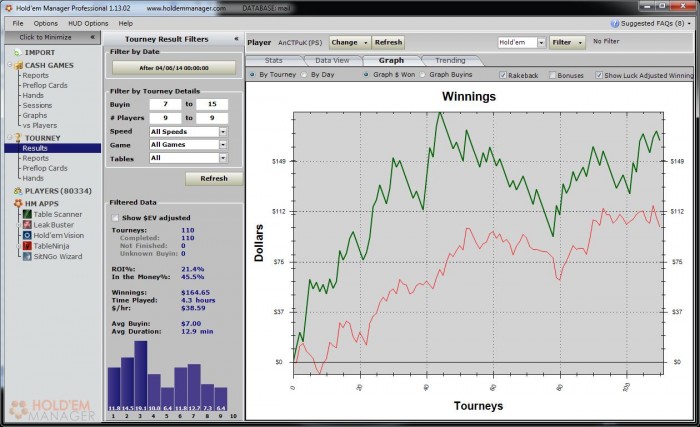Collapse the Tourney tree node
The height and width of the screenshot is (427, 700).
pyautogui.click(x=9, y=137)
